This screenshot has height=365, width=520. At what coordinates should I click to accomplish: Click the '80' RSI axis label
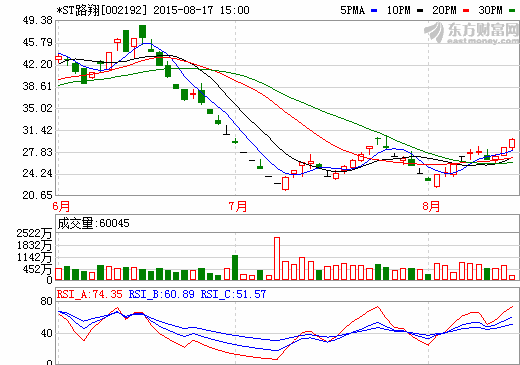pyautogui.click(x=46, y=301)
